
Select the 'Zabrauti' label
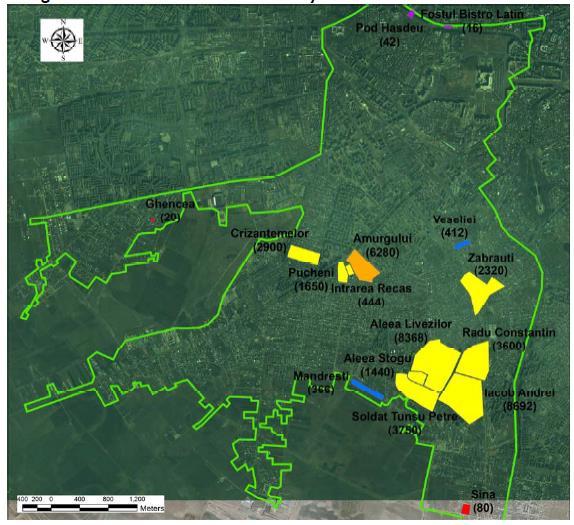[491, 258]
